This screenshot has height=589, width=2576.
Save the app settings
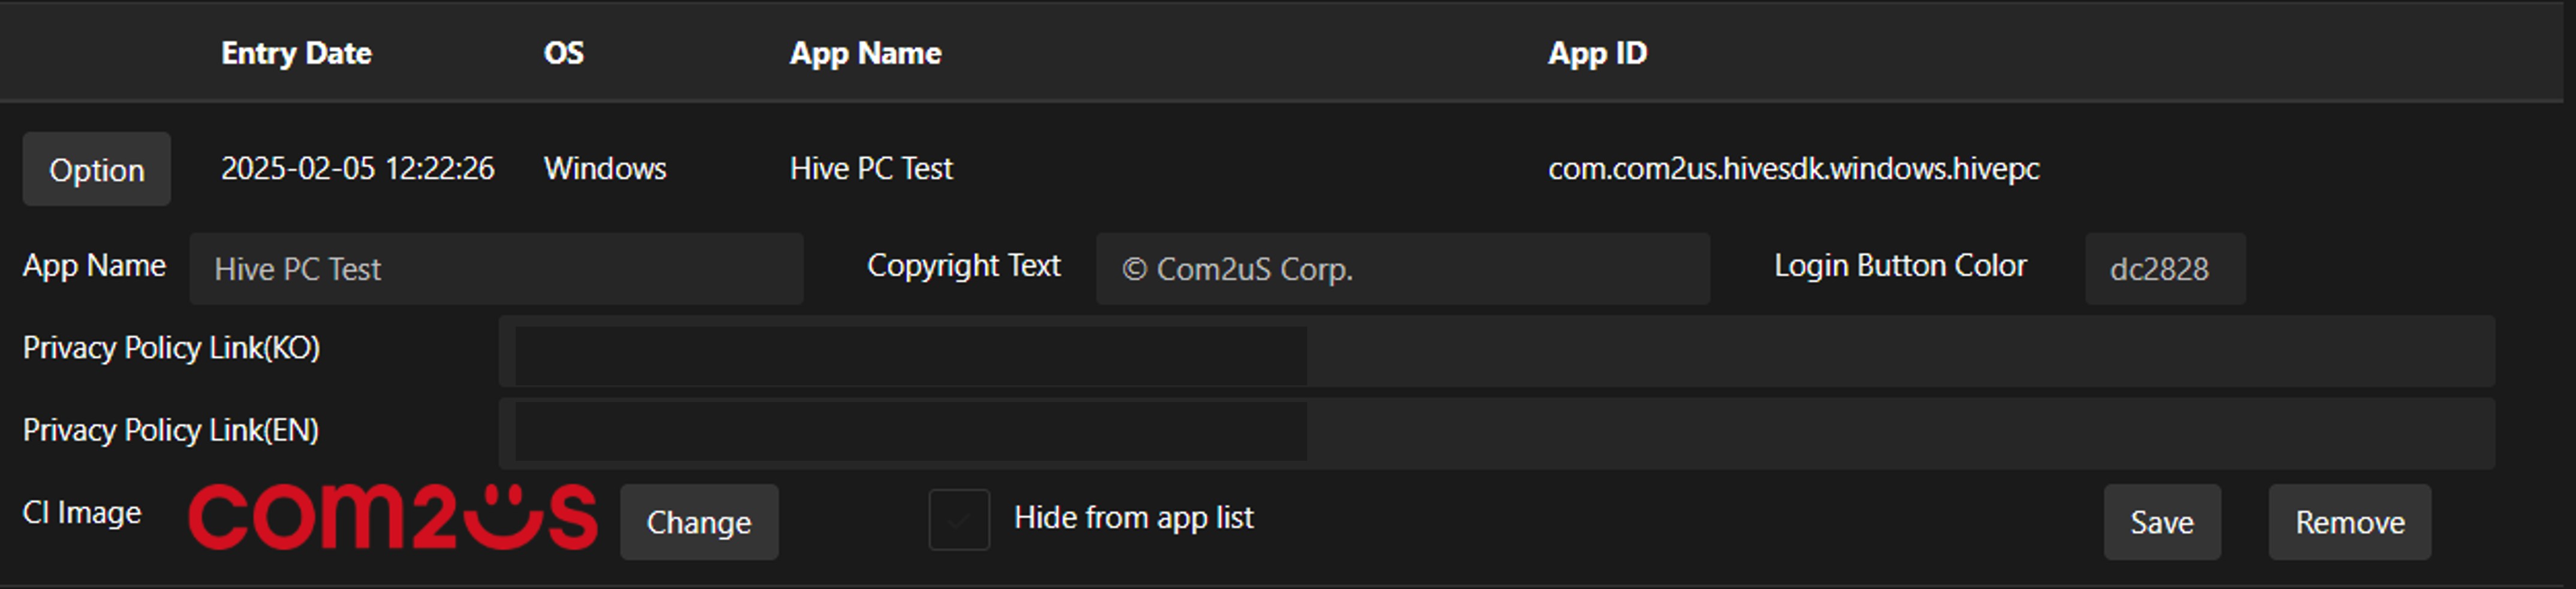click(x=2161, y=522)
